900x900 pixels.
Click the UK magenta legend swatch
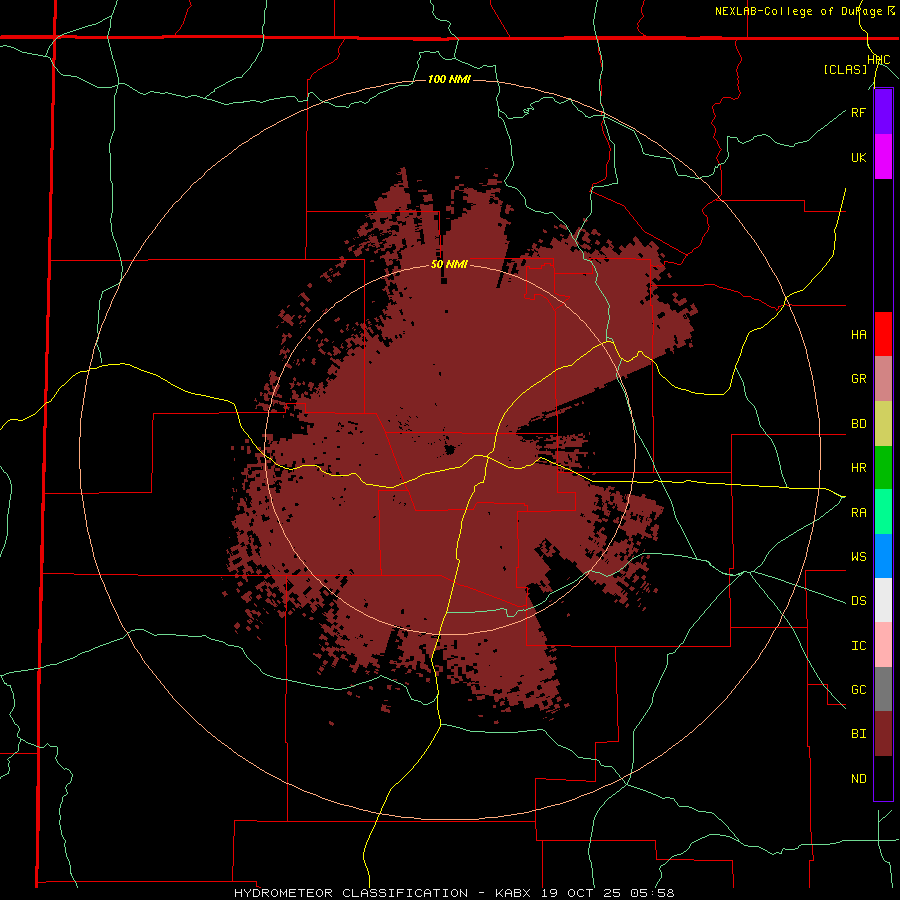pos(883,157)
